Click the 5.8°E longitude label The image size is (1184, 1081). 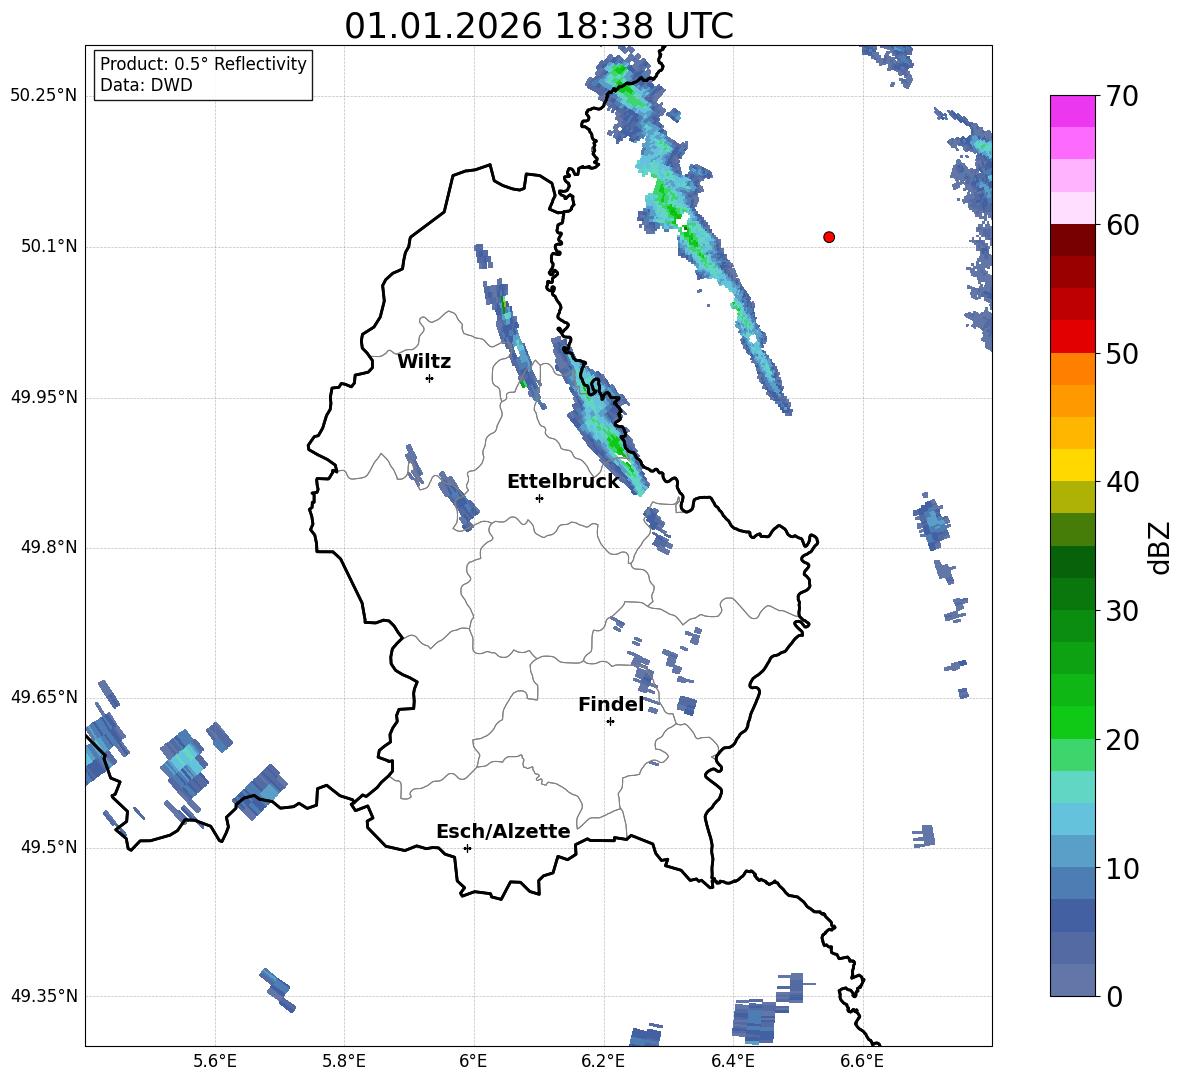[344, 1061]
